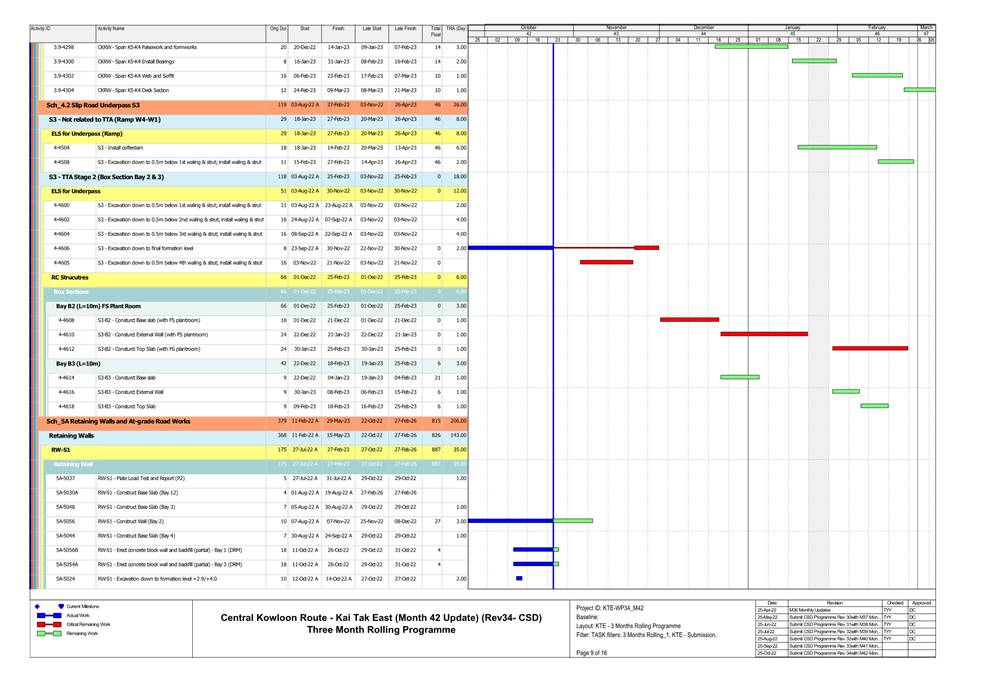Collapse the Sch_5A Retaining Walls group band
This screenshot has width=992, height=700.
click(118, 421)
